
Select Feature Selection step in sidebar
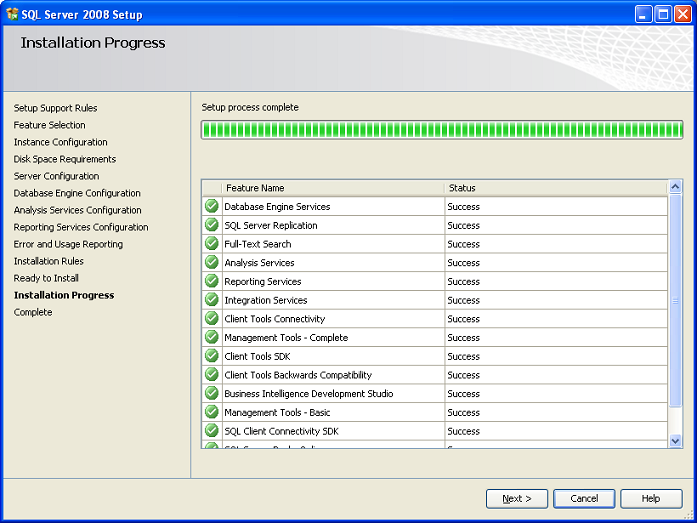click(x=49, y=125)
